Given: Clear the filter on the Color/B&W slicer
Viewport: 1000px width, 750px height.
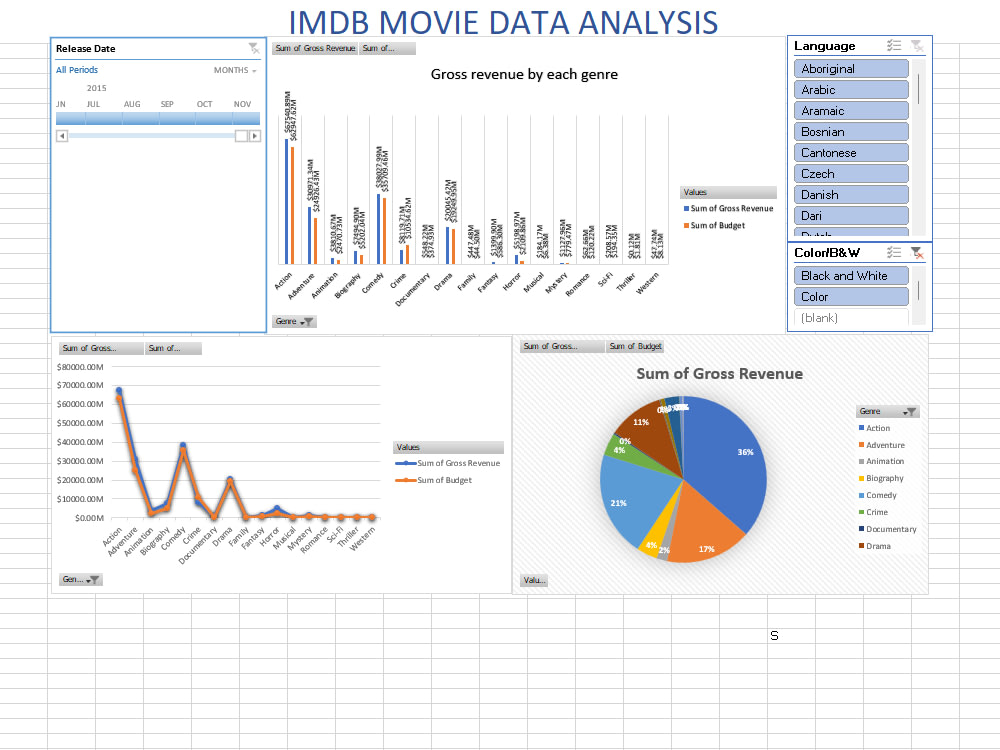Looking at the screenshot, I should 917,253.
